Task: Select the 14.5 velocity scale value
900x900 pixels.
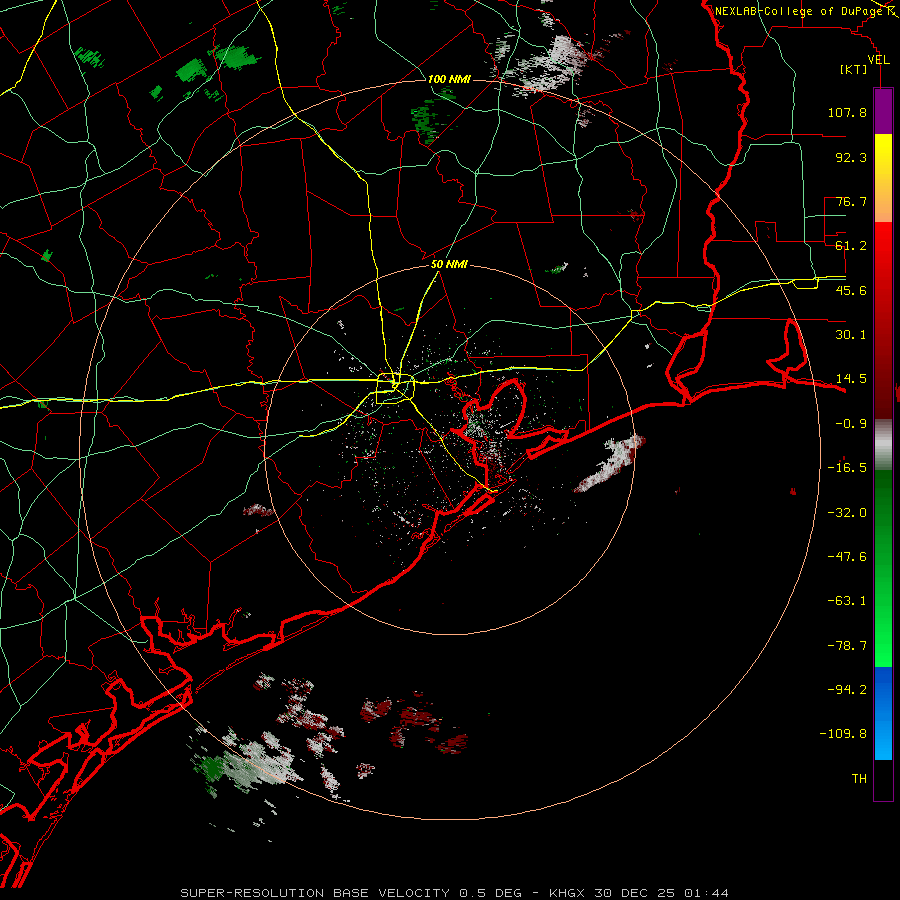Action: pos(851,379)
